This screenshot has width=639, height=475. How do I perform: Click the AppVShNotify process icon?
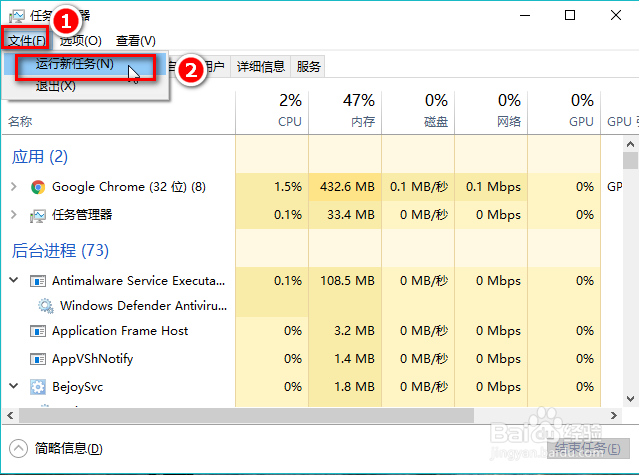point(38,359)
